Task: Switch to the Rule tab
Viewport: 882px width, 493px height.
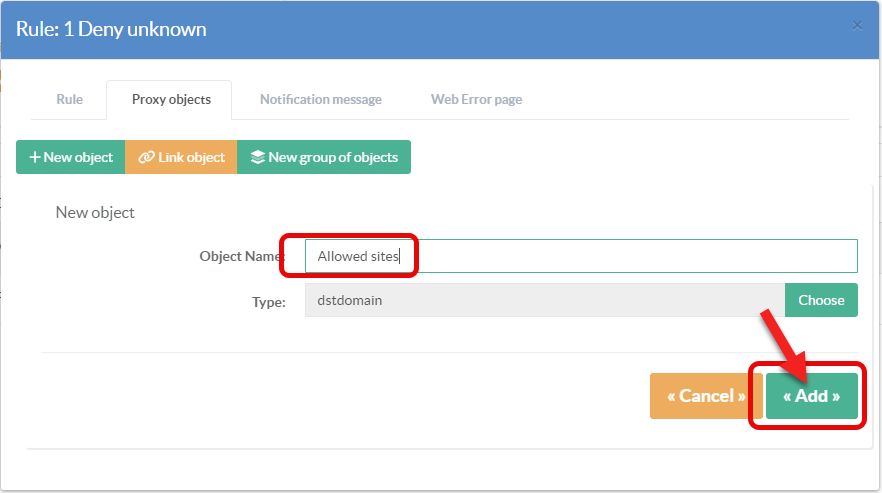Action: pyautogui.click(x=69, y=100)
